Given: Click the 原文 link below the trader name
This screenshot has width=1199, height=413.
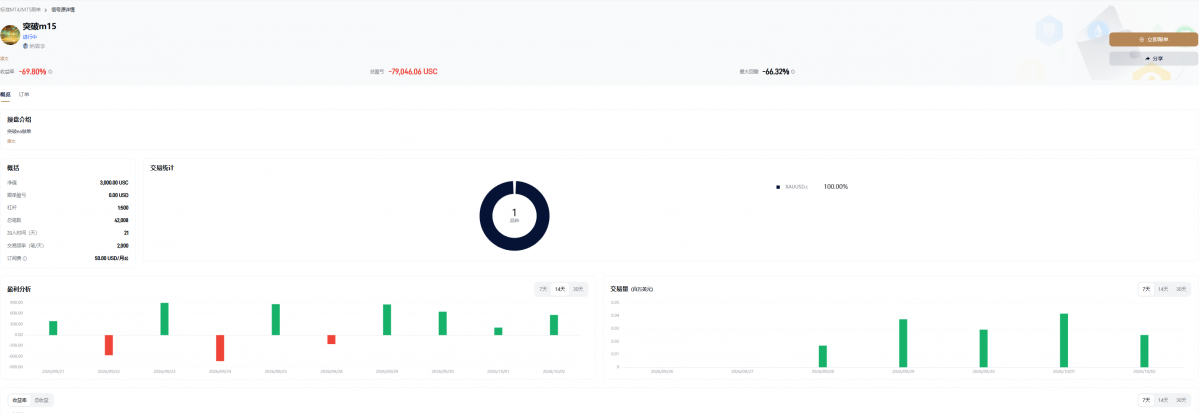Looking at the screenshot, I should 4,58.
